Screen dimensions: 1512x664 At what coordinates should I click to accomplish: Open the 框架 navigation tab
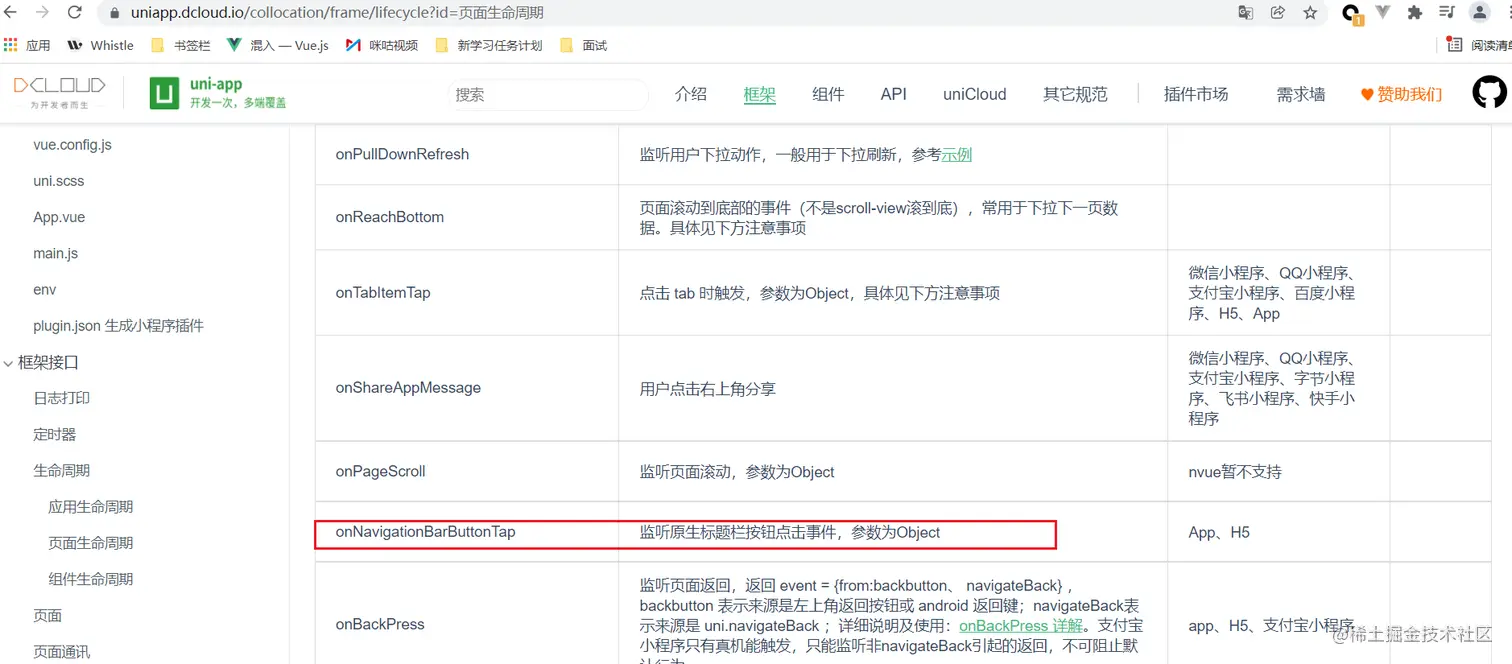click(760, 94)
